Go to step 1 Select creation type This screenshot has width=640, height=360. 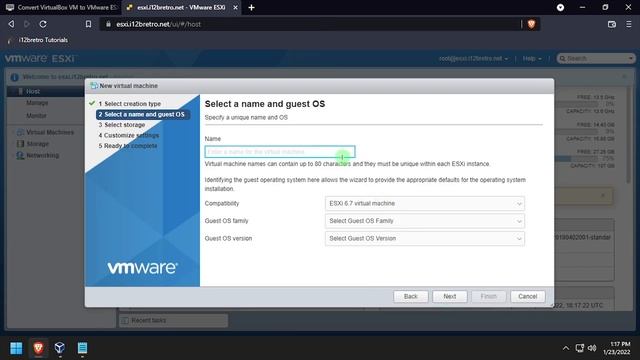(x=129, y=104)
